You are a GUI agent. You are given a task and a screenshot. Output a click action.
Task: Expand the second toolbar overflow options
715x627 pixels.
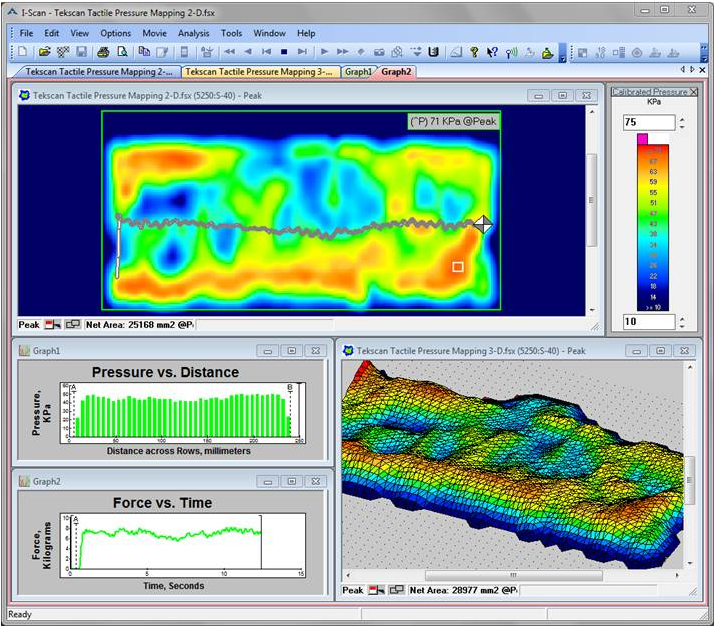704,53
